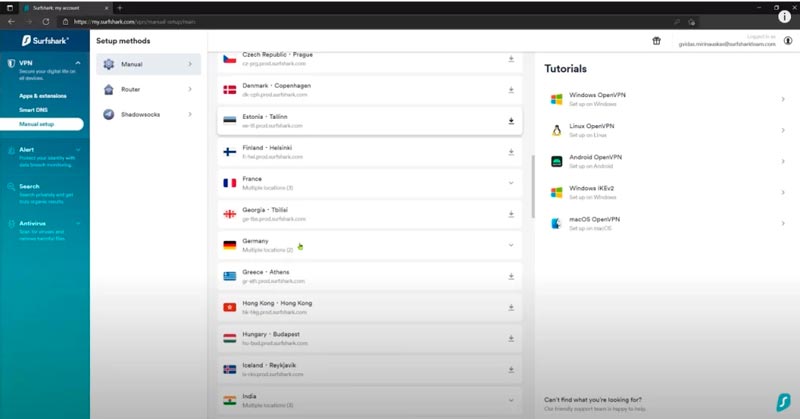Screen dimensions: 800x419
Task: Click the Router house icon
Action: tap(109, 89)
